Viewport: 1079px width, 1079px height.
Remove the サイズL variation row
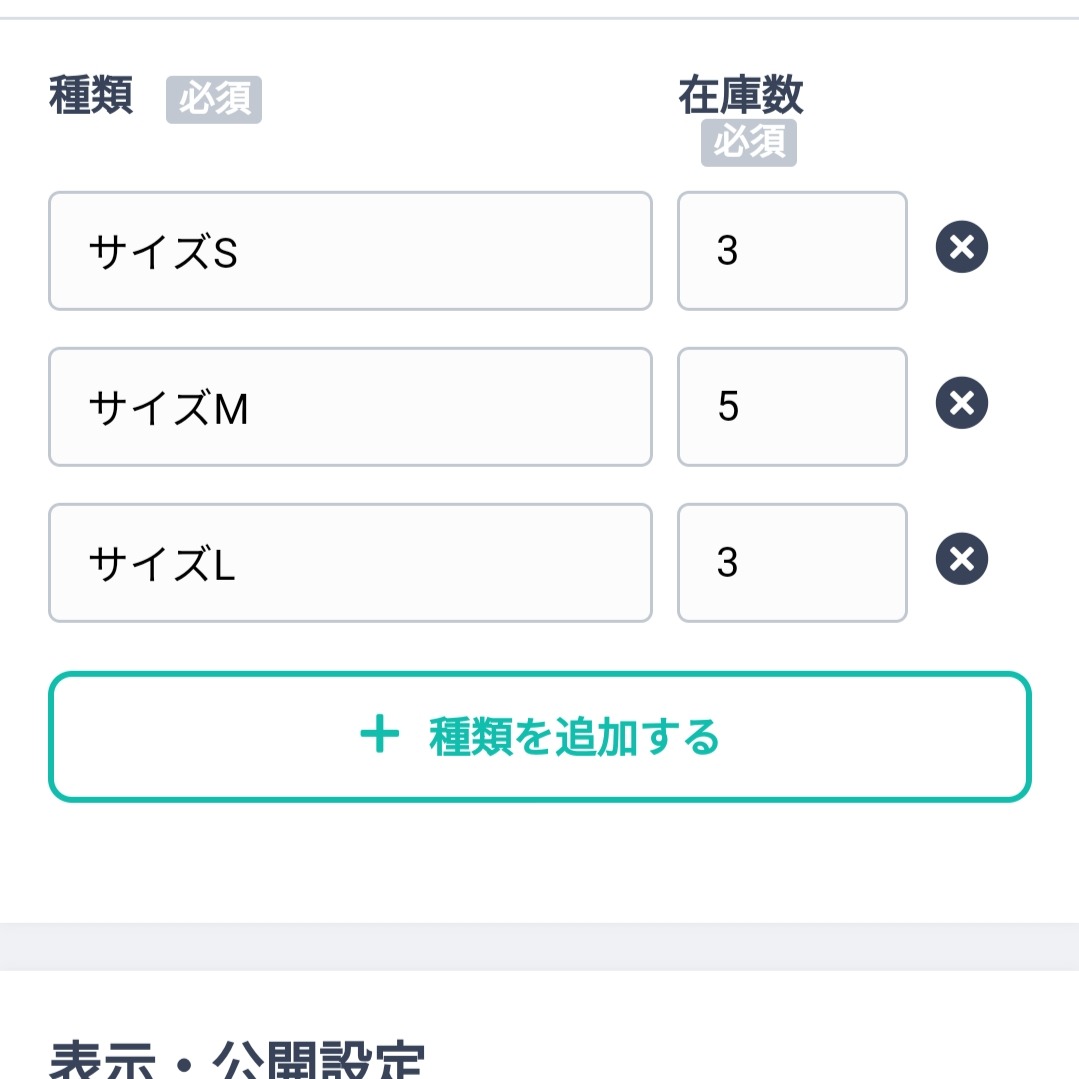(961, 559)
